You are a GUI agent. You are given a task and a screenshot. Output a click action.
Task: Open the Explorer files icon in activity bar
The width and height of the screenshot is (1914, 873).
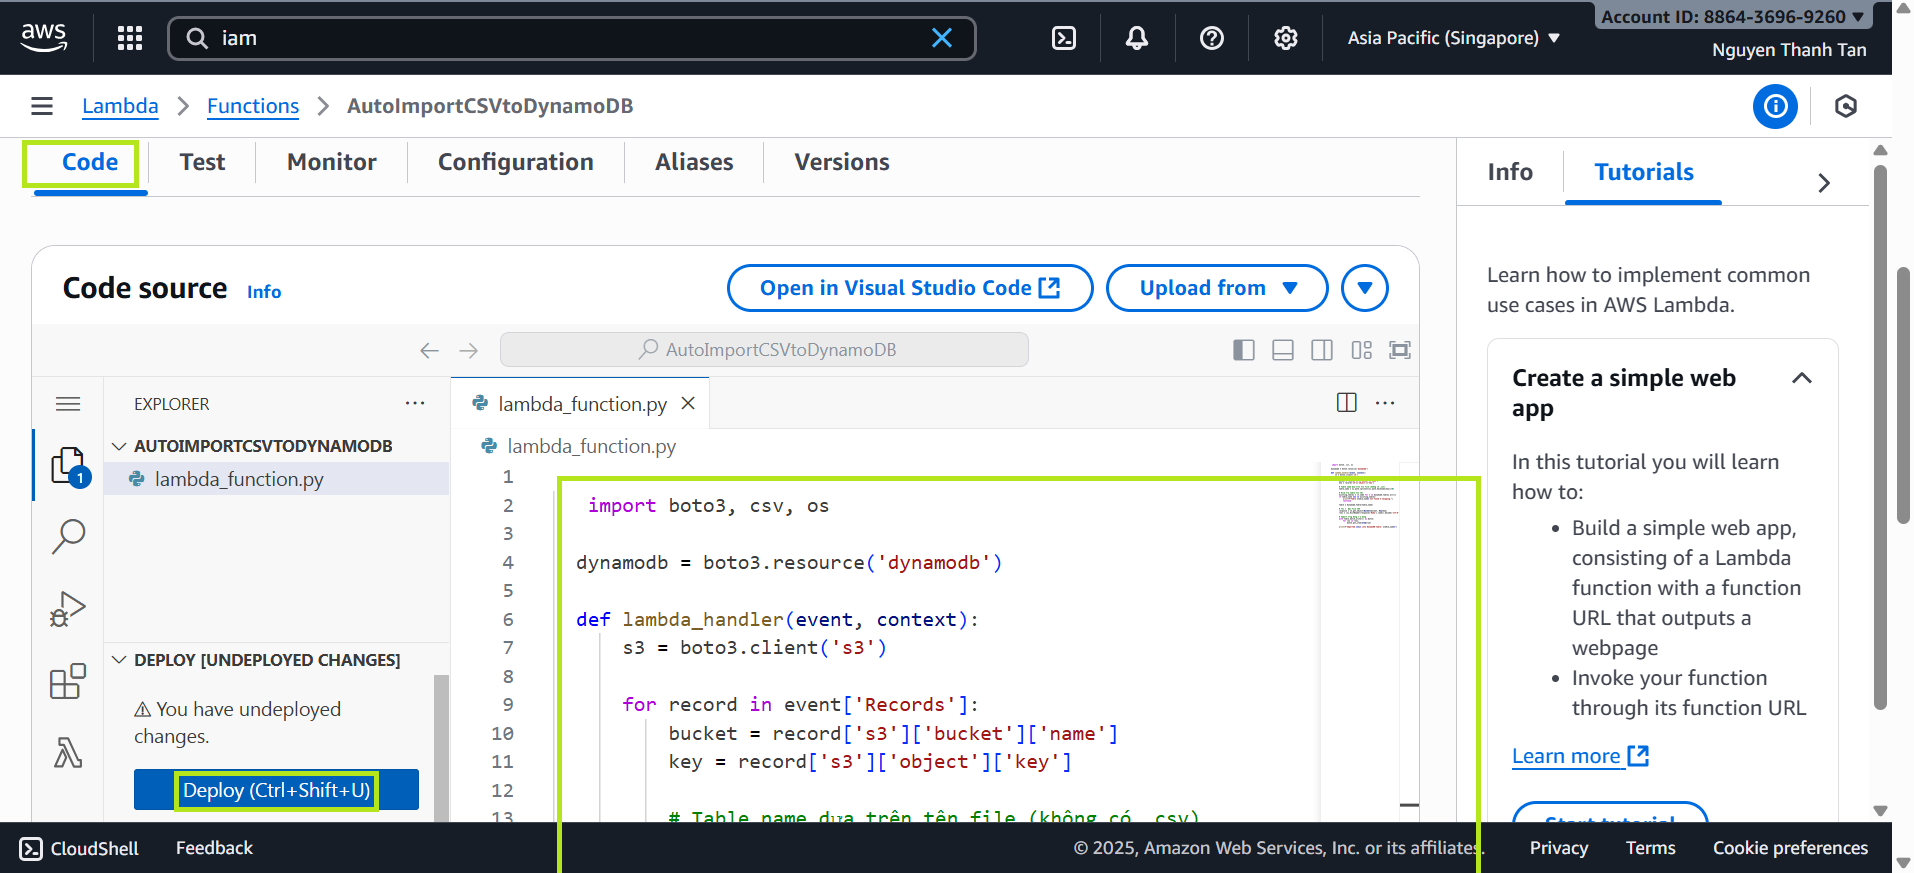point(68,466)
